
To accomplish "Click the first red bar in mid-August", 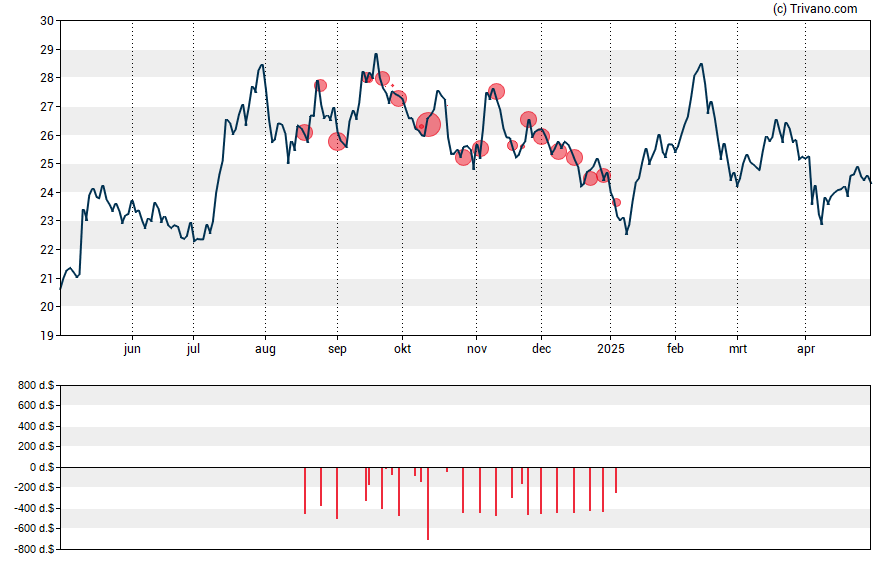I will click(305, 490).
